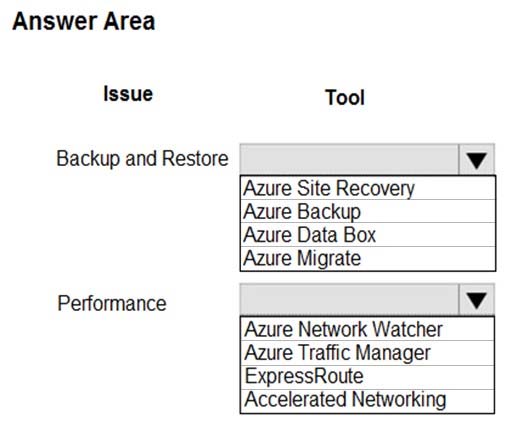This screenshot has height=422, width=506.
Task: Choose the dedicated private connection option
Action: tap(367, 377)
